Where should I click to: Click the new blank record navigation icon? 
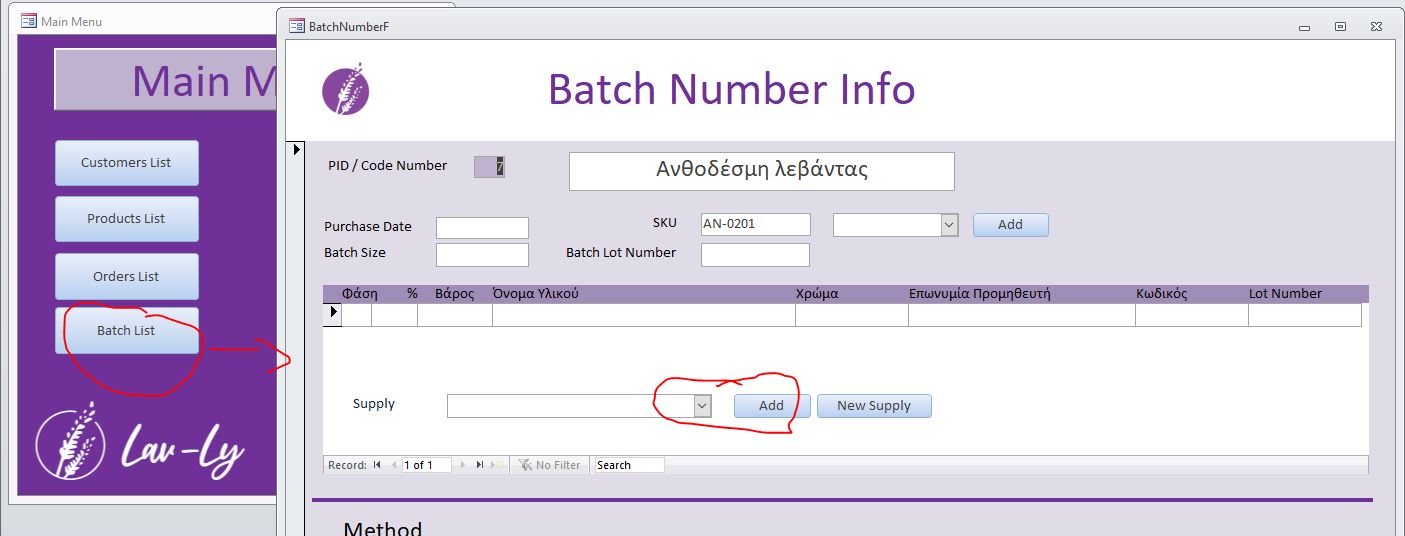pos(497,465)
